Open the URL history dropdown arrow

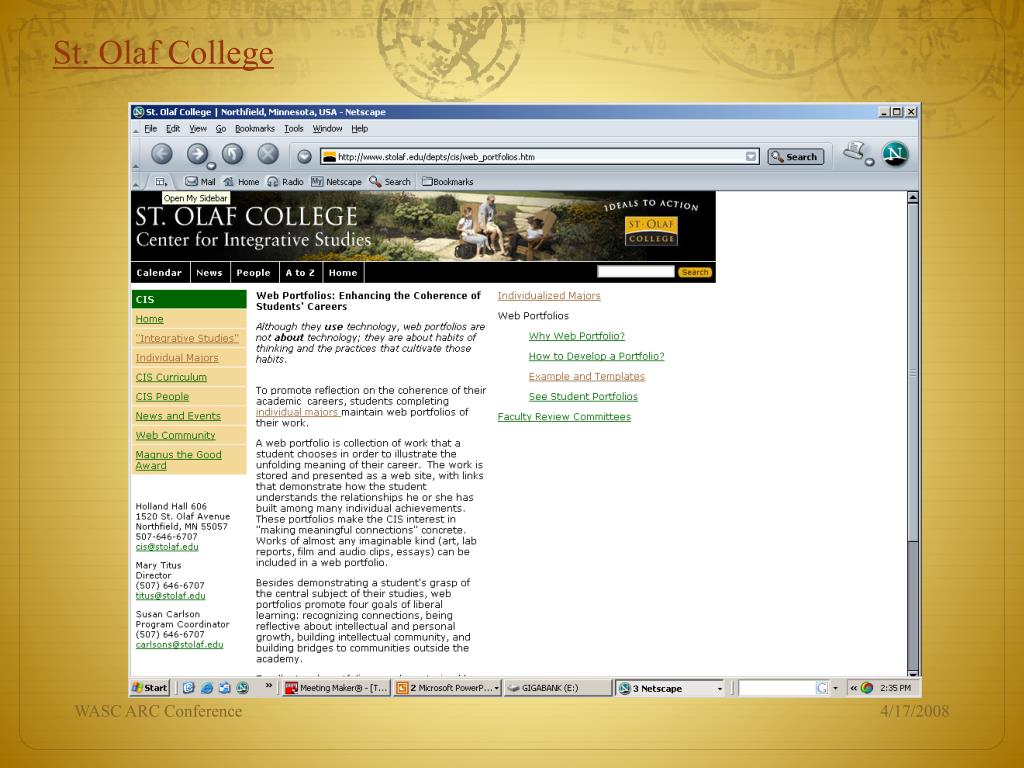pyautogui.click(x=751, y=157)
